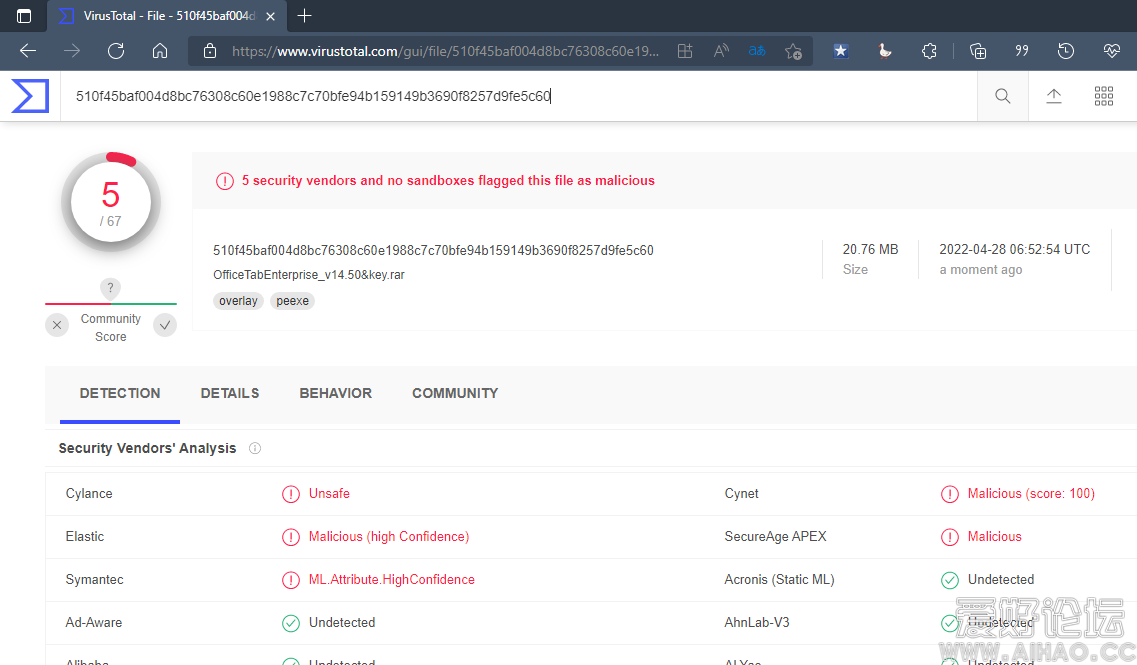Click the 'peexe' tag
Viewport: 1137px width, 665px height.
292,301
